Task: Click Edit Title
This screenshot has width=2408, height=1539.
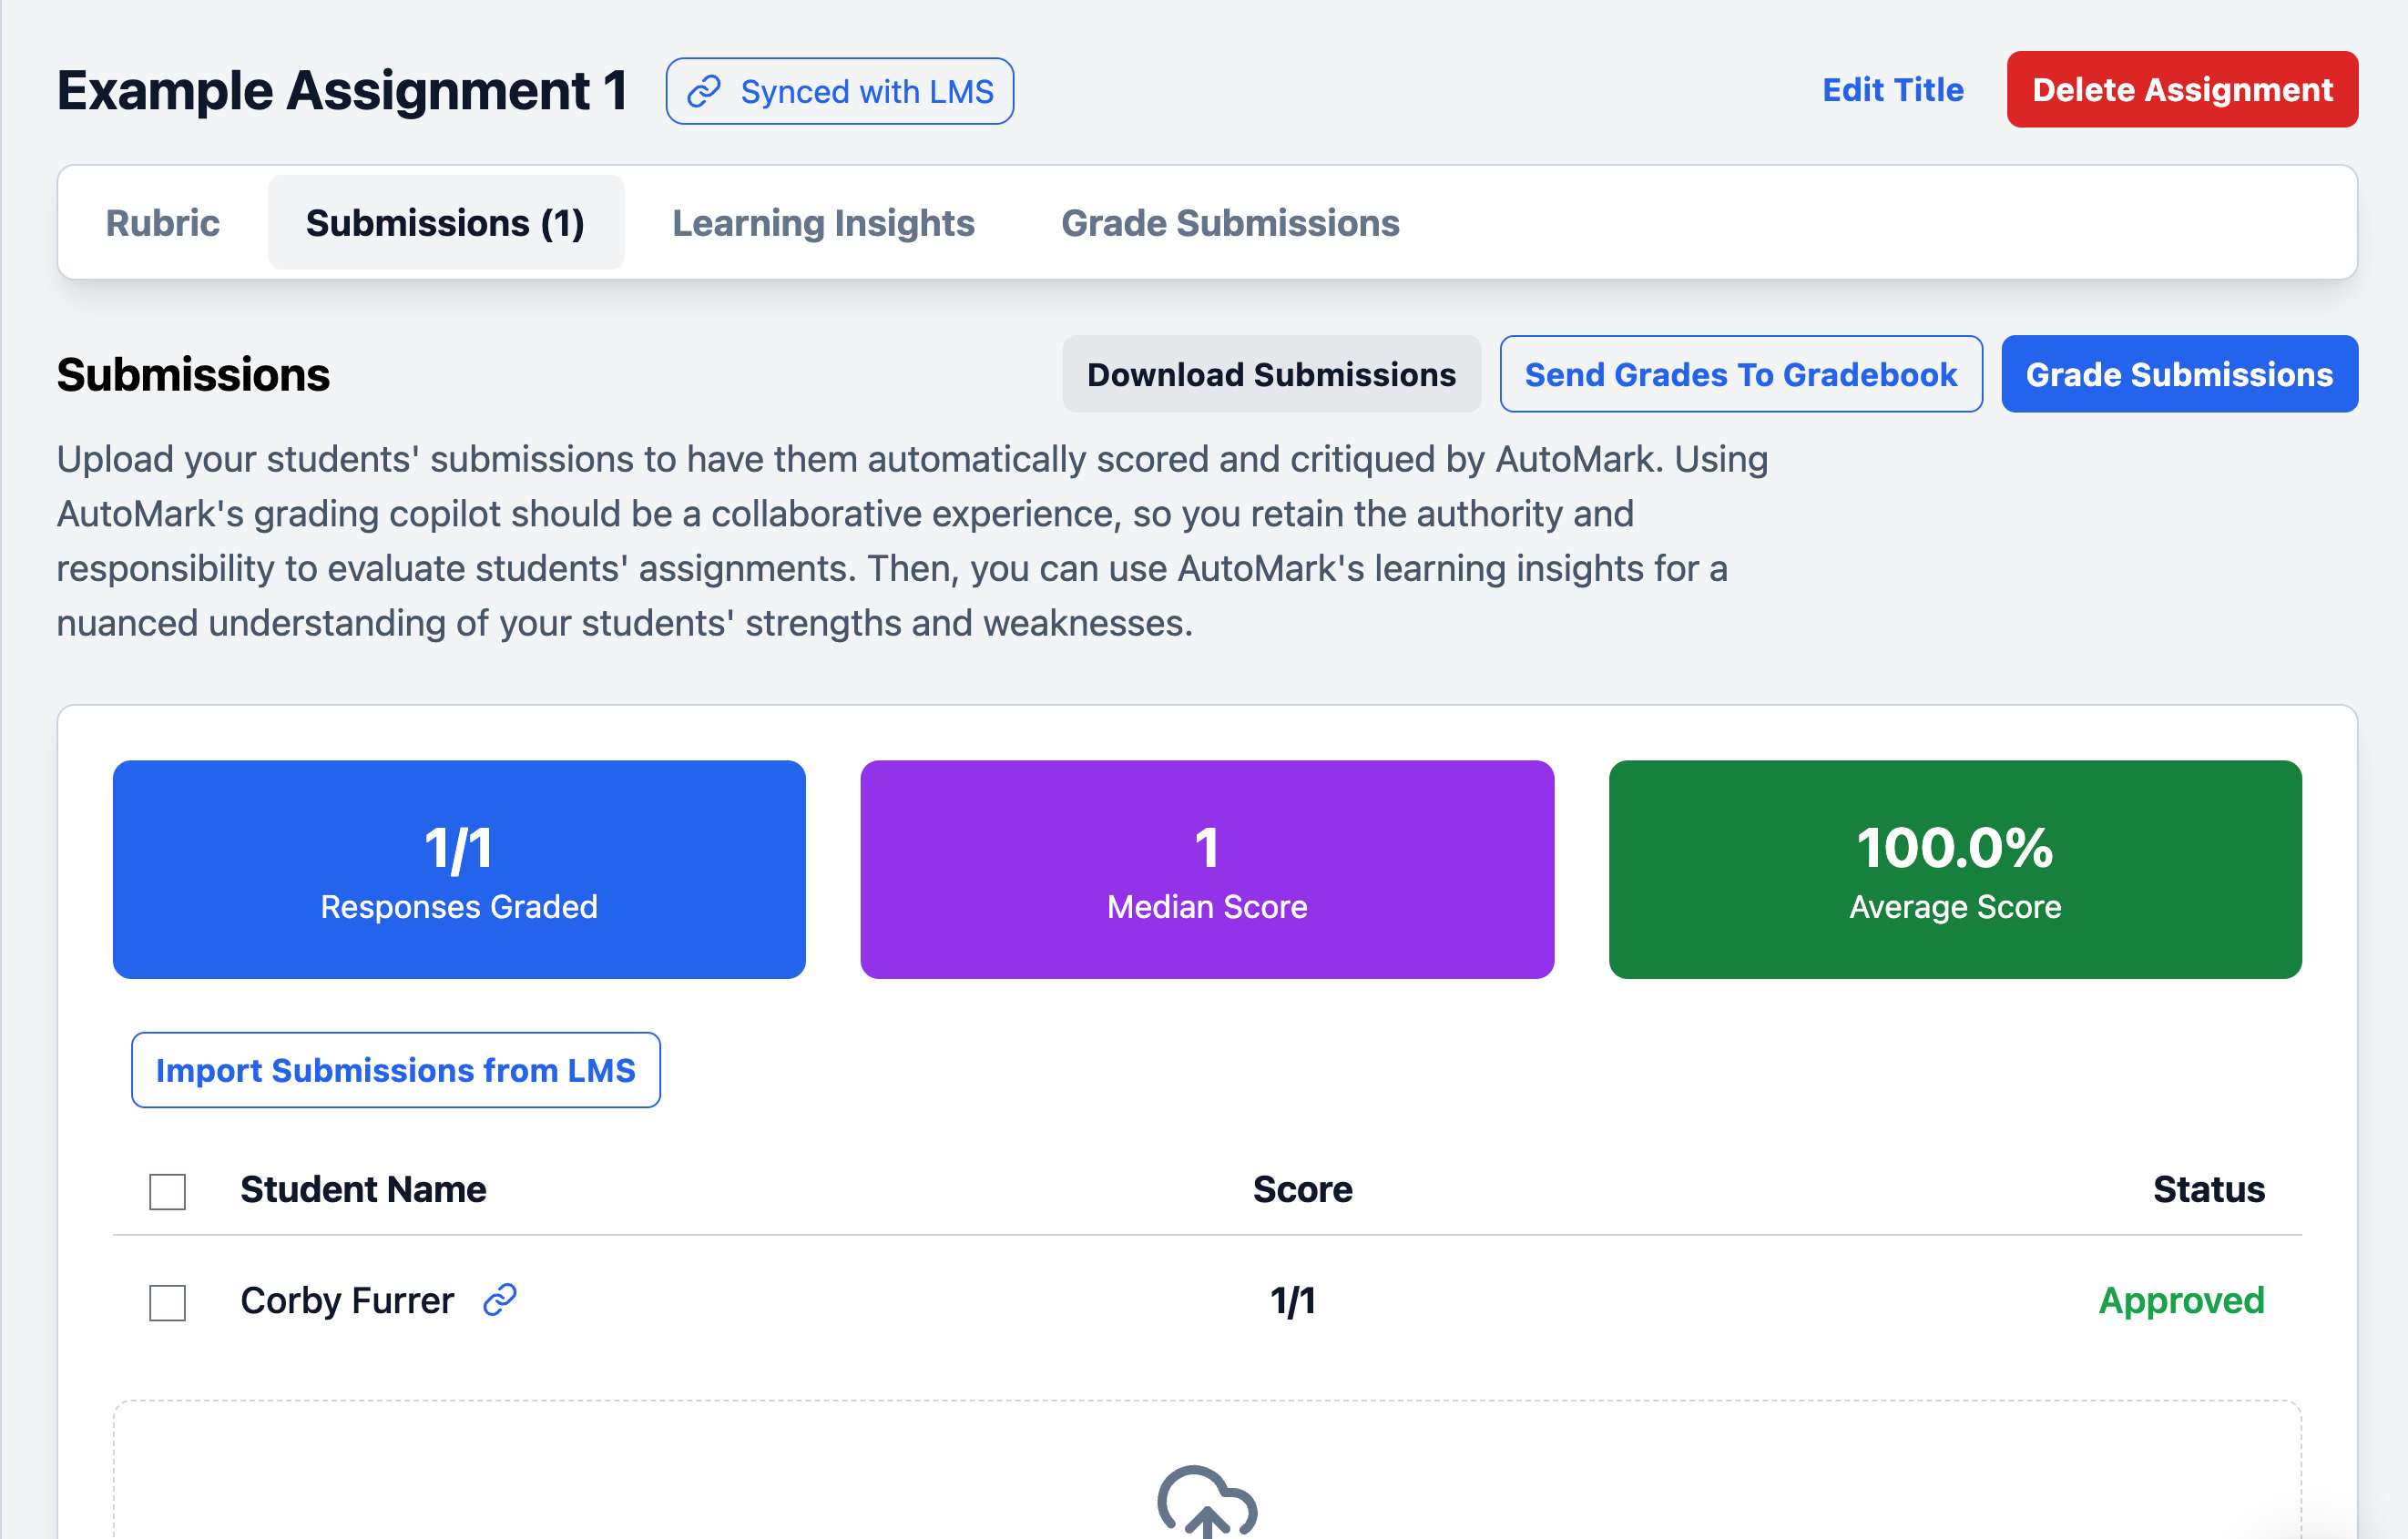Action: click(1892, 89)
